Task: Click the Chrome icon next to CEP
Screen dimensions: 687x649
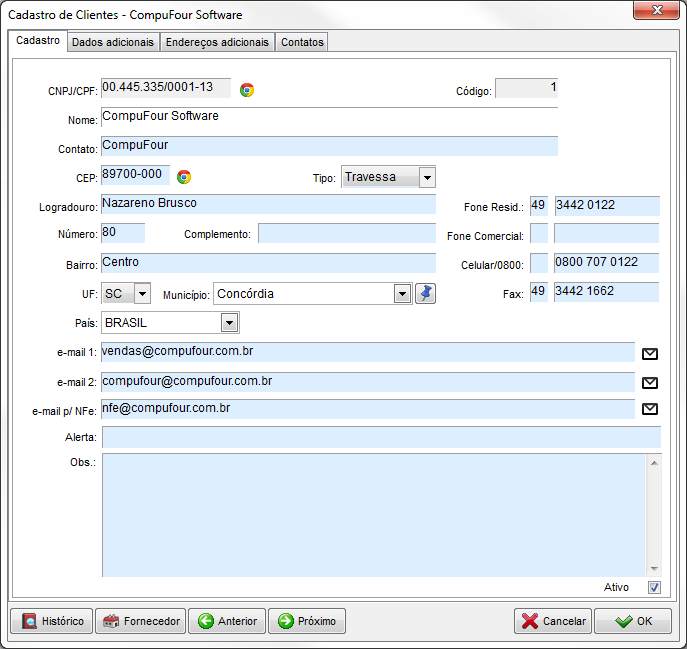Action: click(184, 177)
